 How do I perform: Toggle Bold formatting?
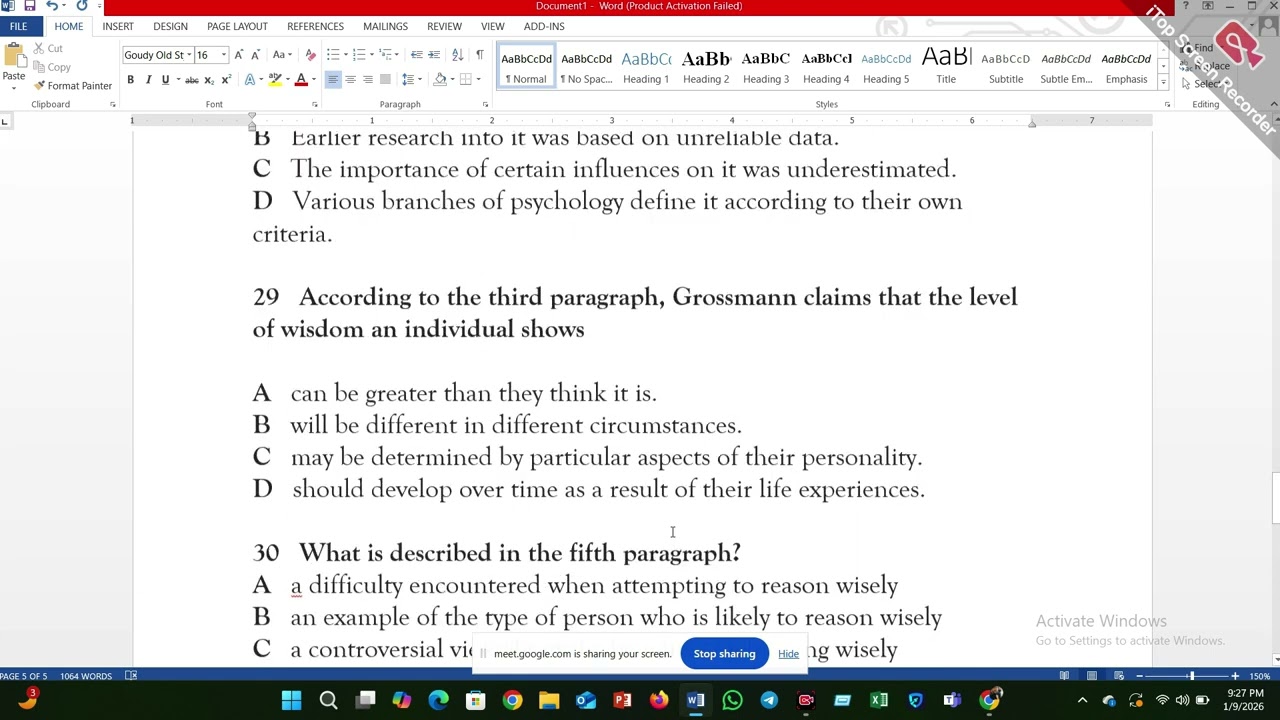click(x=130, y=80)
